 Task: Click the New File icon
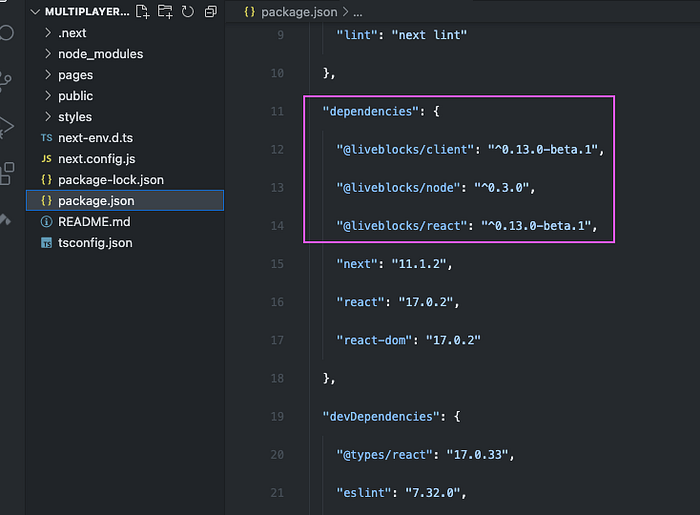point(143,12)
